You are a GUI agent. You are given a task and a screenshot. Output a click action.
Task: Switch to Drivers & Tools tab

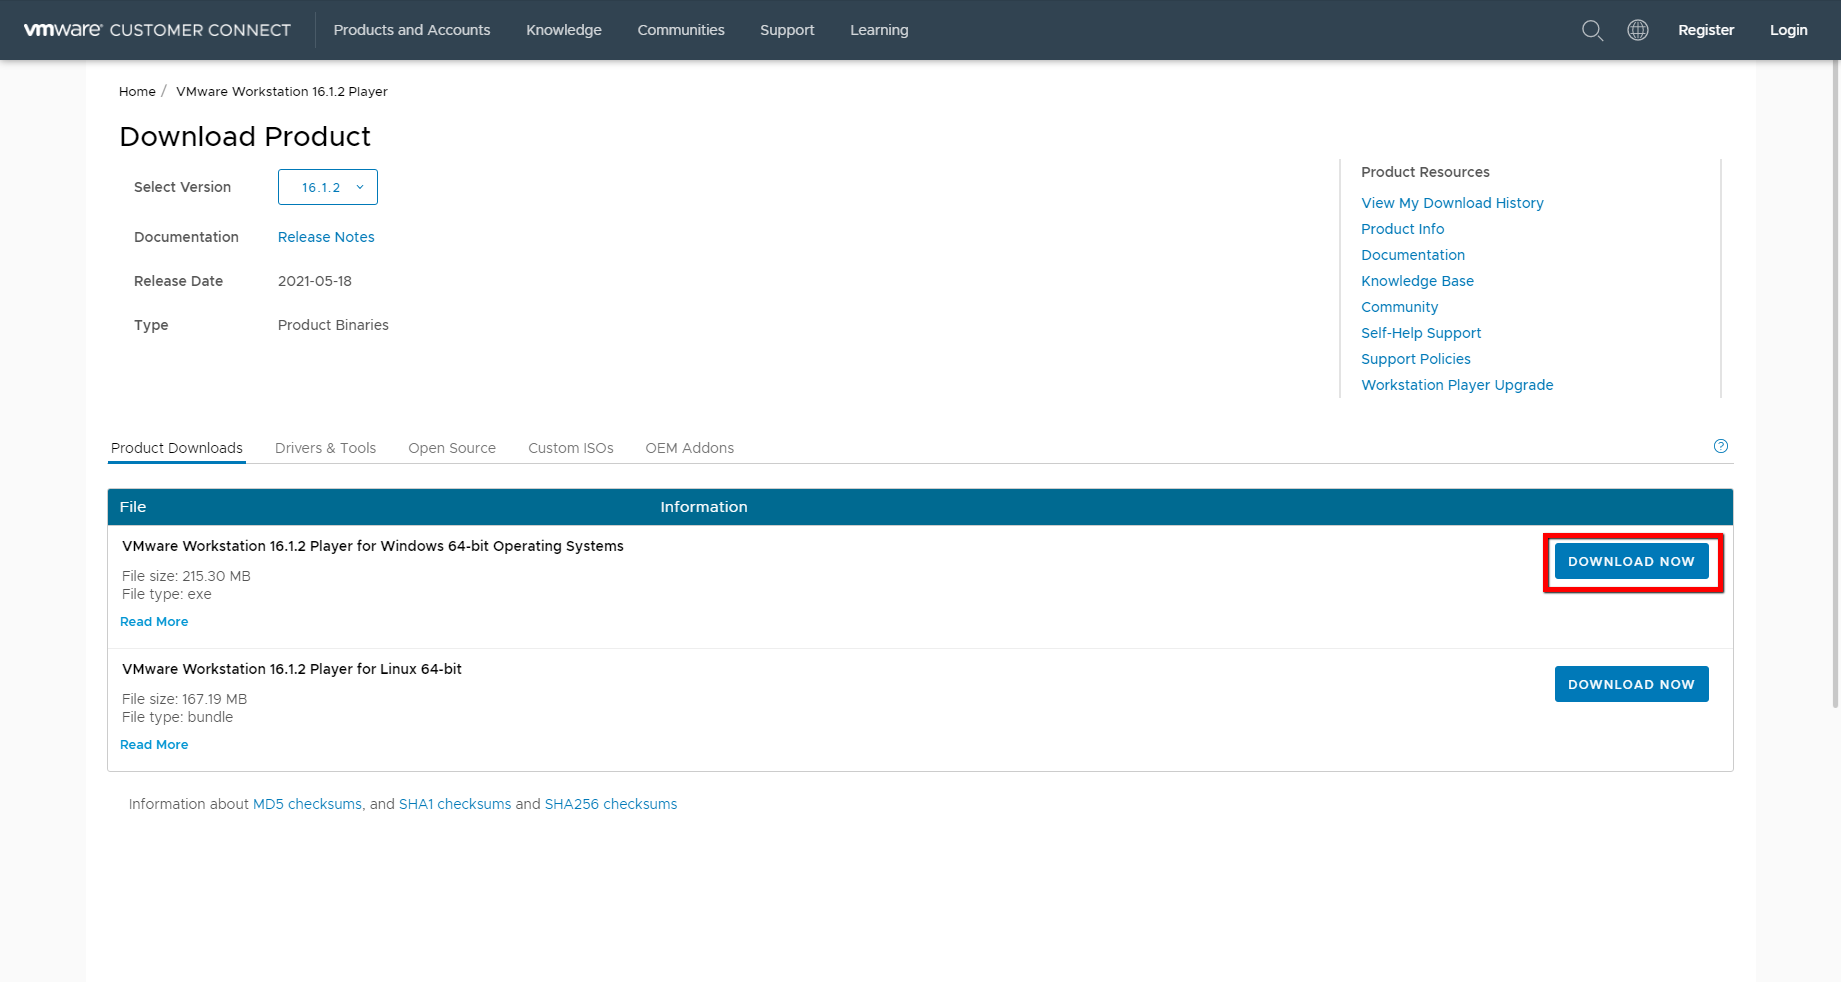(325, 448)
